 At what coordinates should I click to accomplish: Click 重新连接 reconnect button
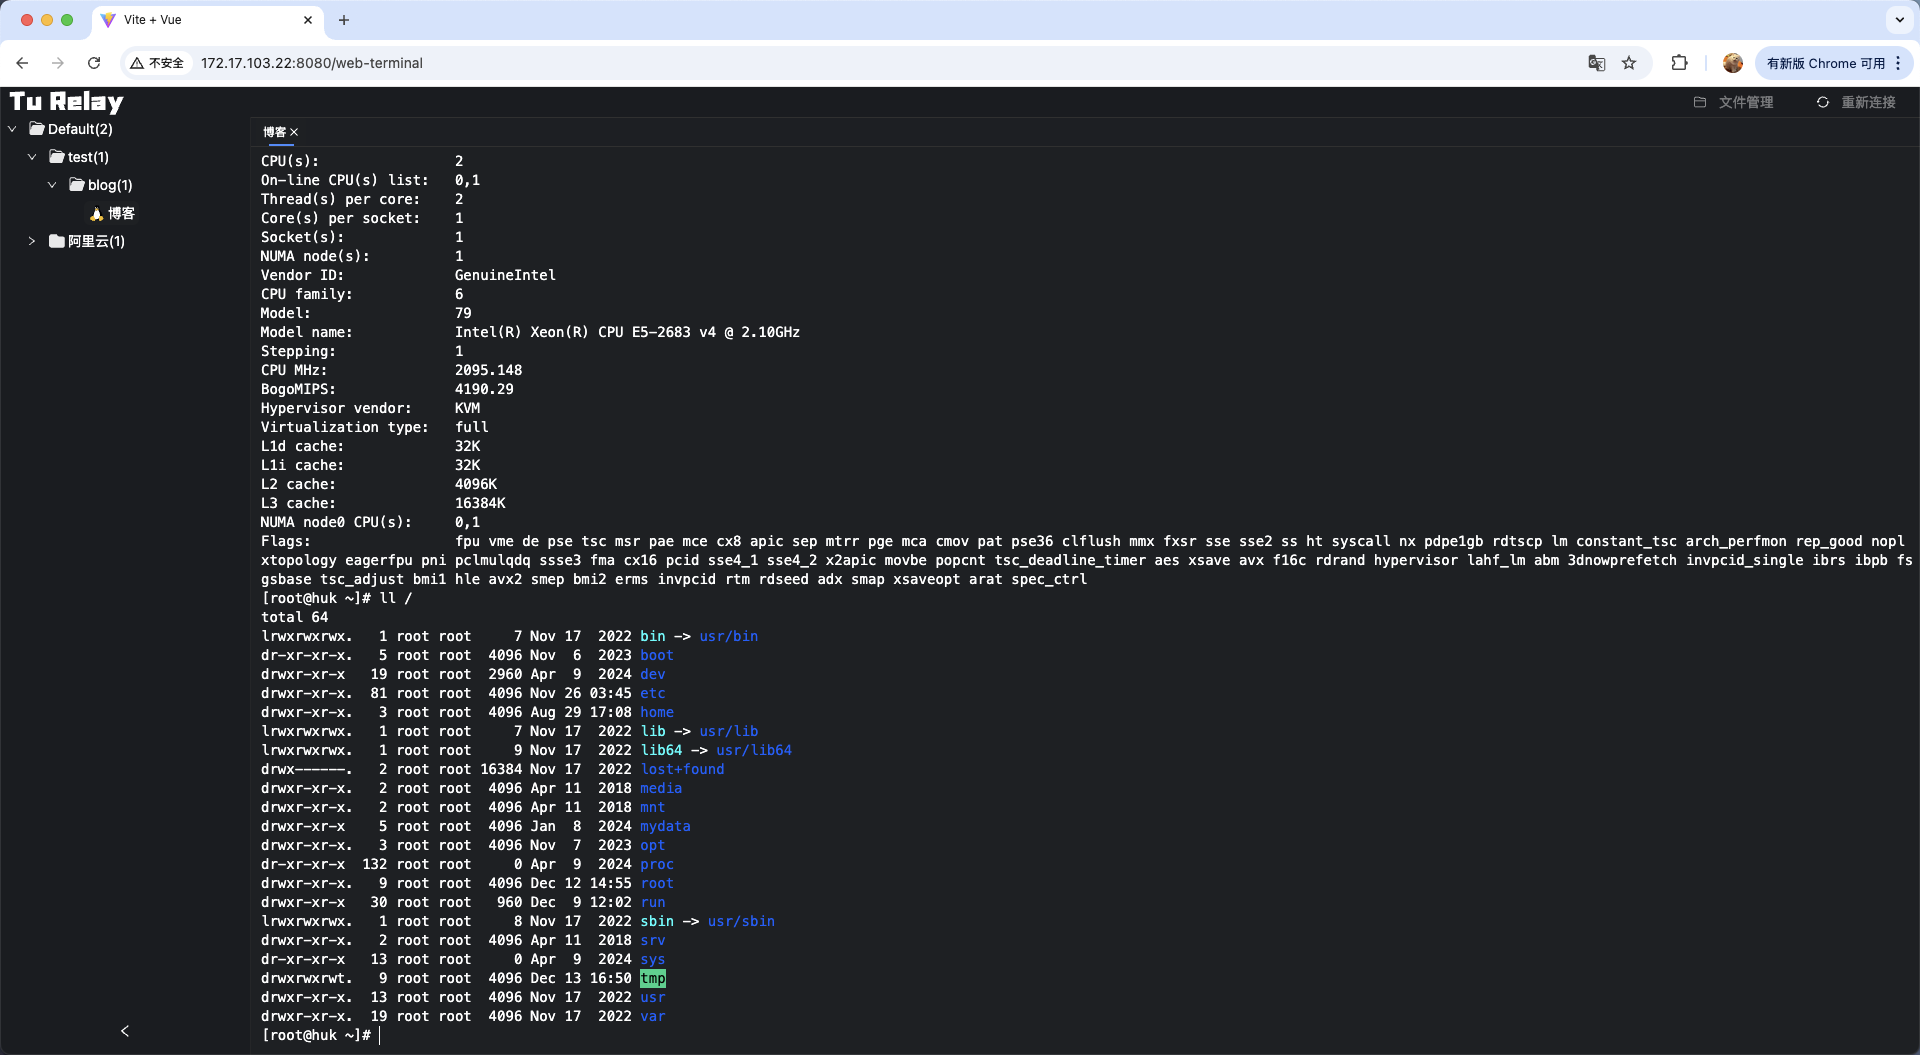point(1856,102)
